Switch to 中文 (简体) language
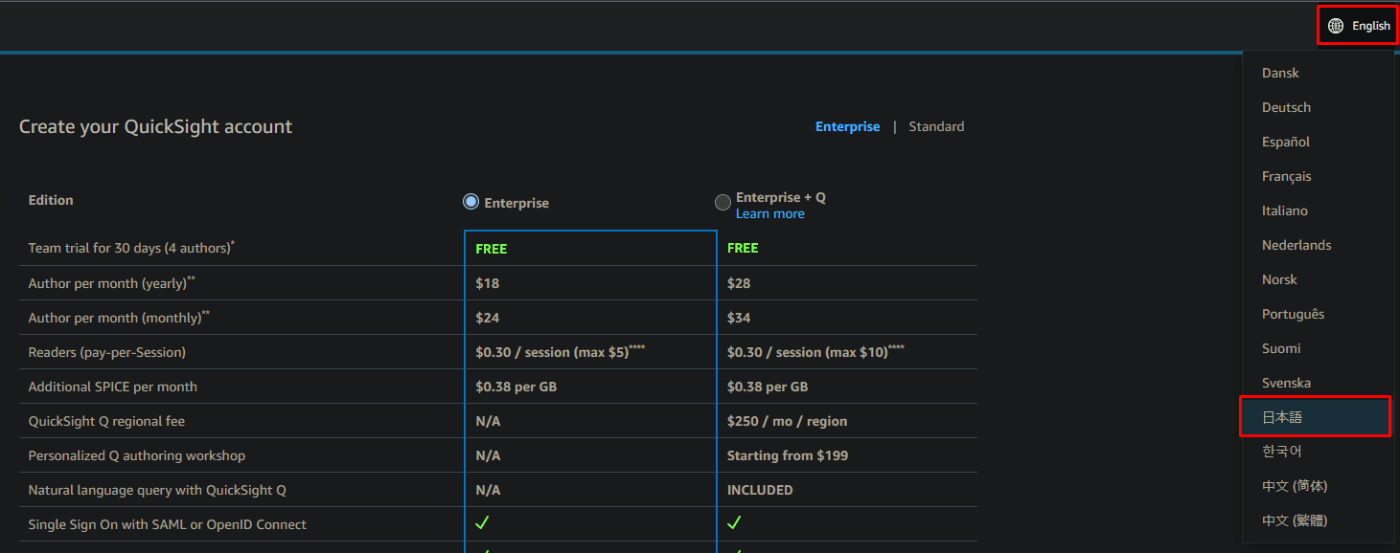Screen dimensions: 1400x553 coord(1294,486)
